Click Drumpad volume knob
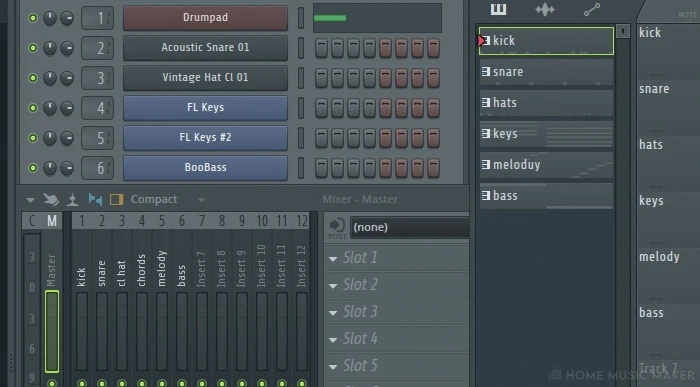Viewport: 700px width, 387px height. coord(67,18)
